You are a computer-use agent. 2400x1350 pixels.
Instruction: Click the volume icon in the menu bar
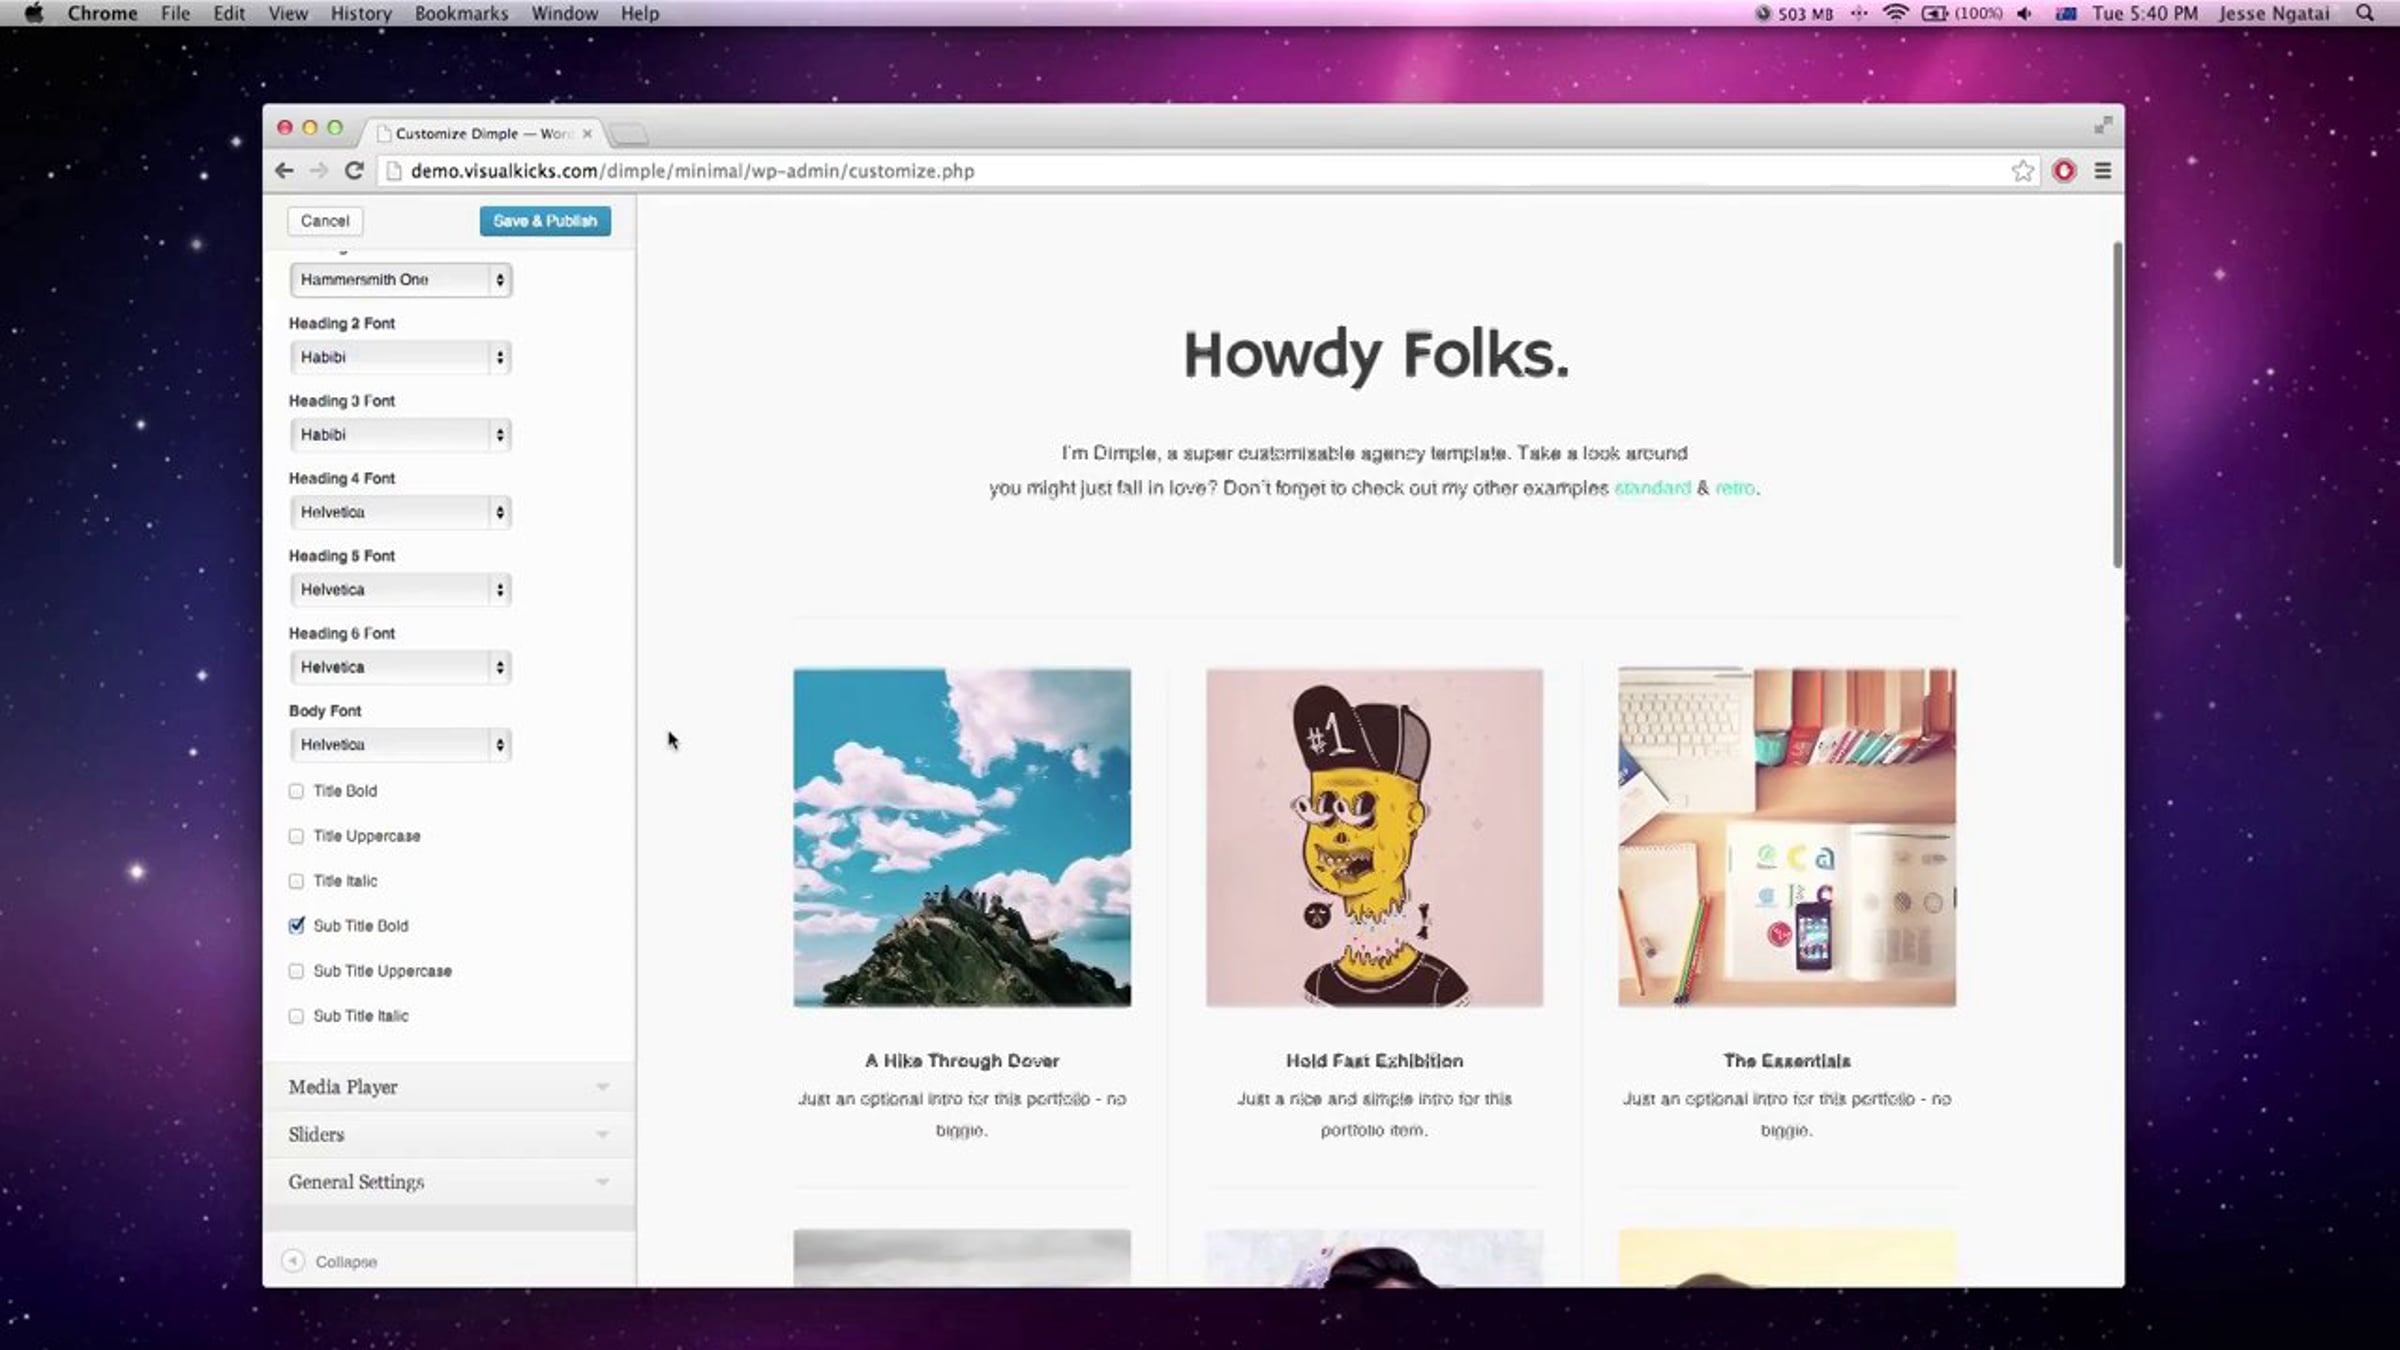(2025, 13)
